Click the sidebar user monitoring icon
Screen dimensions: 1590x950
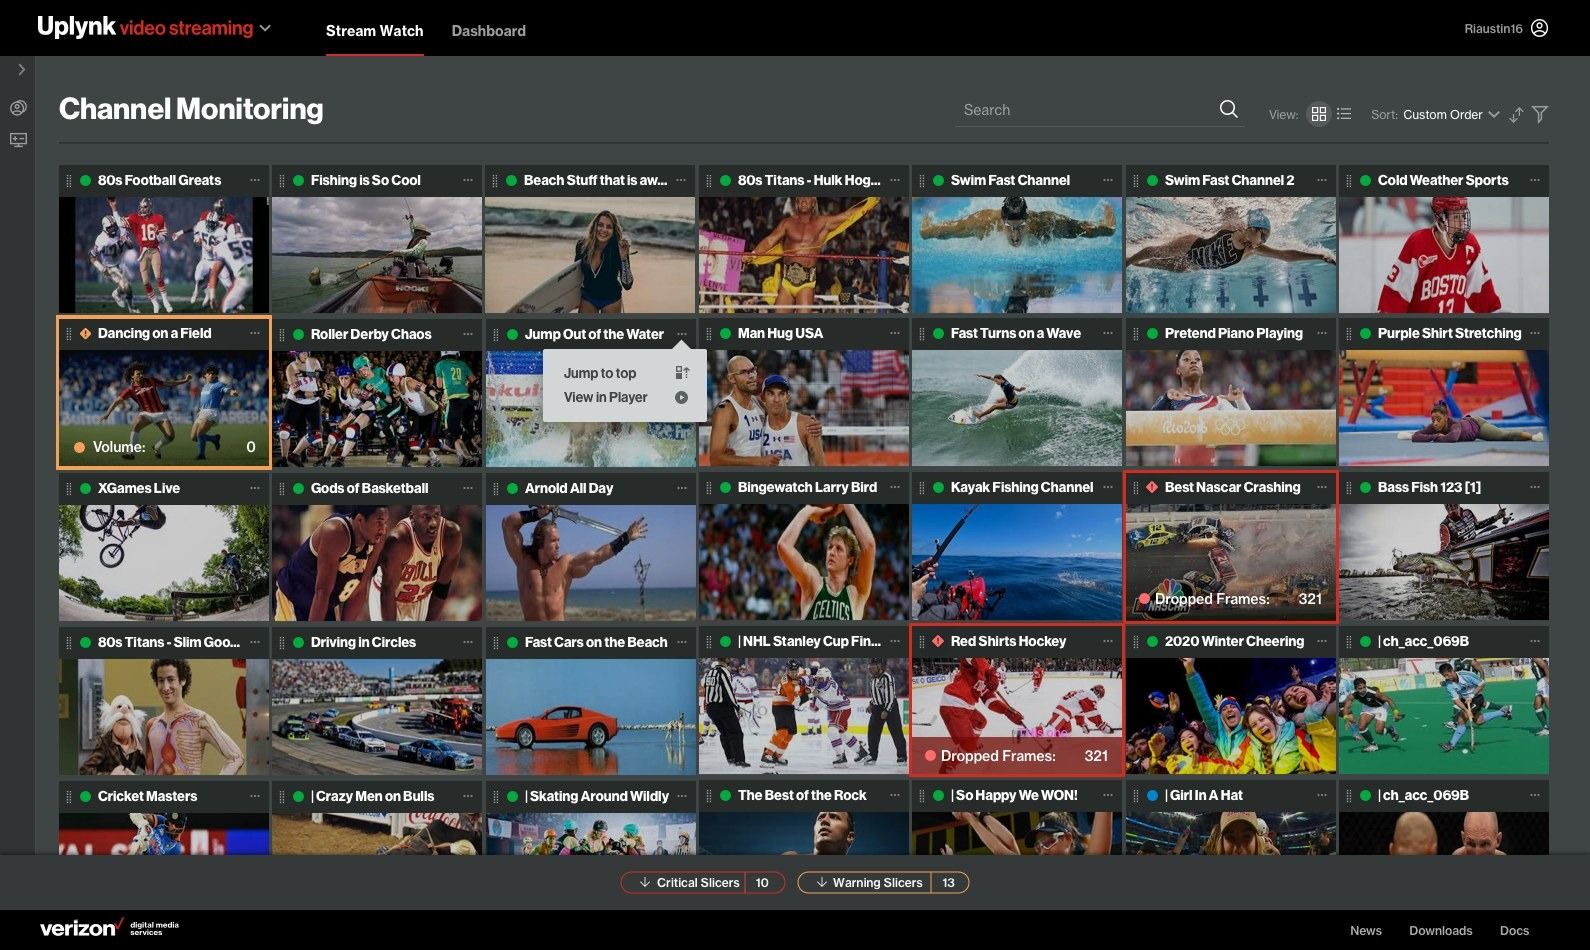click(18, 108)
